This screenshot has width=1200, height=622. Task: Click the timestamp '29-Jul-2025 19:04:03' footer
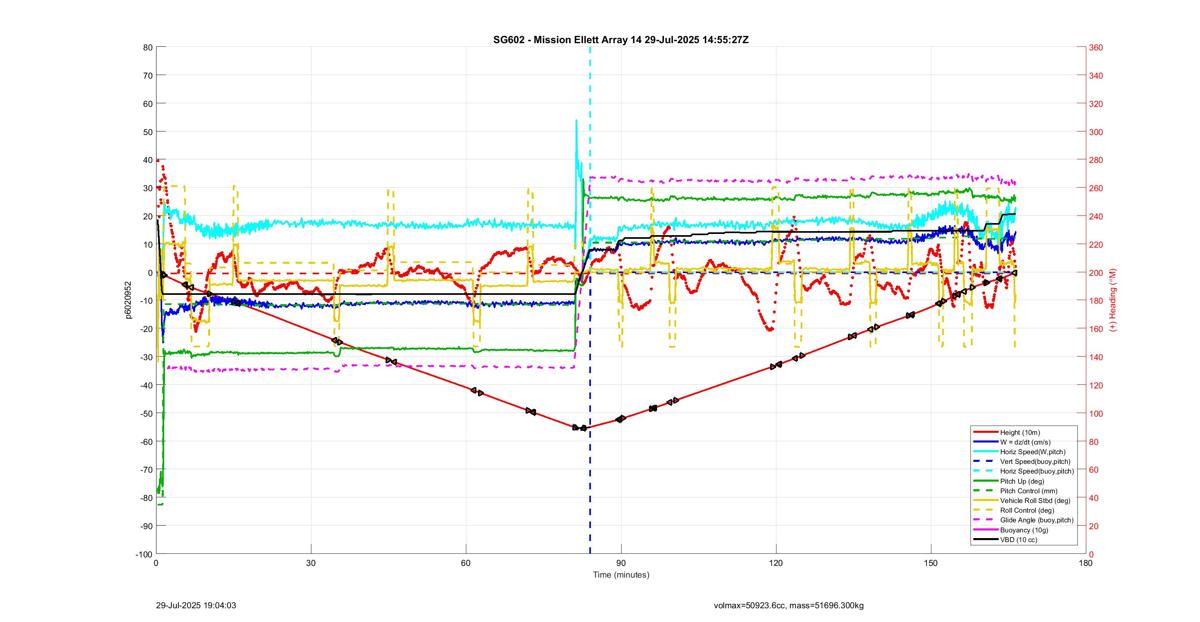pos(196,605)
